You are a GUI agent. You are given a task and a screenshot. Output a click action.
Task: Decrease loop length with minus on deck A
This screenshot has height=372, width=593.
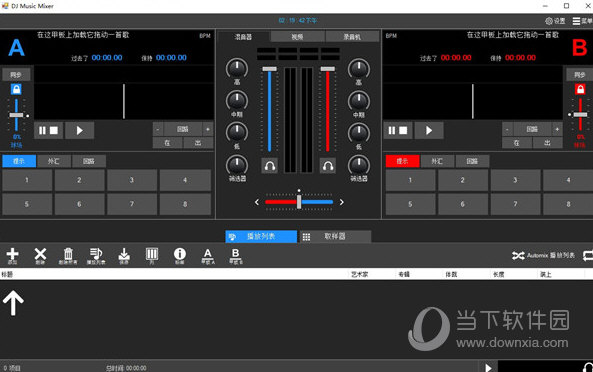click(158, 129)
